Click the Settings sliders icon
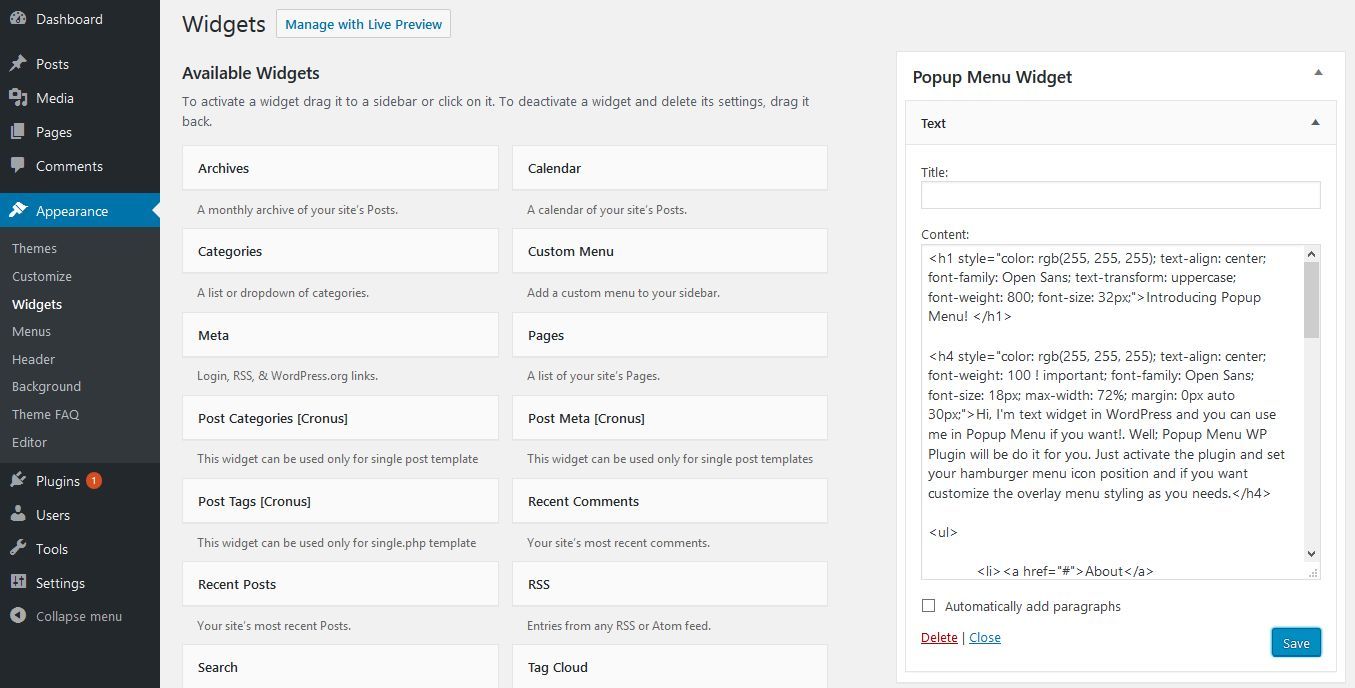 (18, 583)
